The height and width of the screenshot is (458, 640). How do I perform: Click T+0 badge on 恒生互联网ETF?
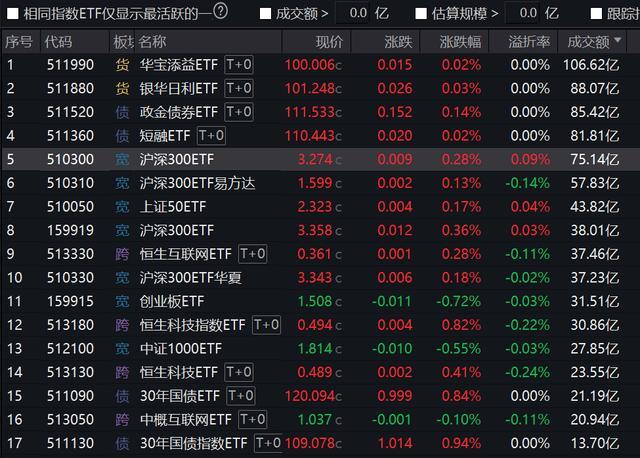pyautogui.click(x=253, y=254)
